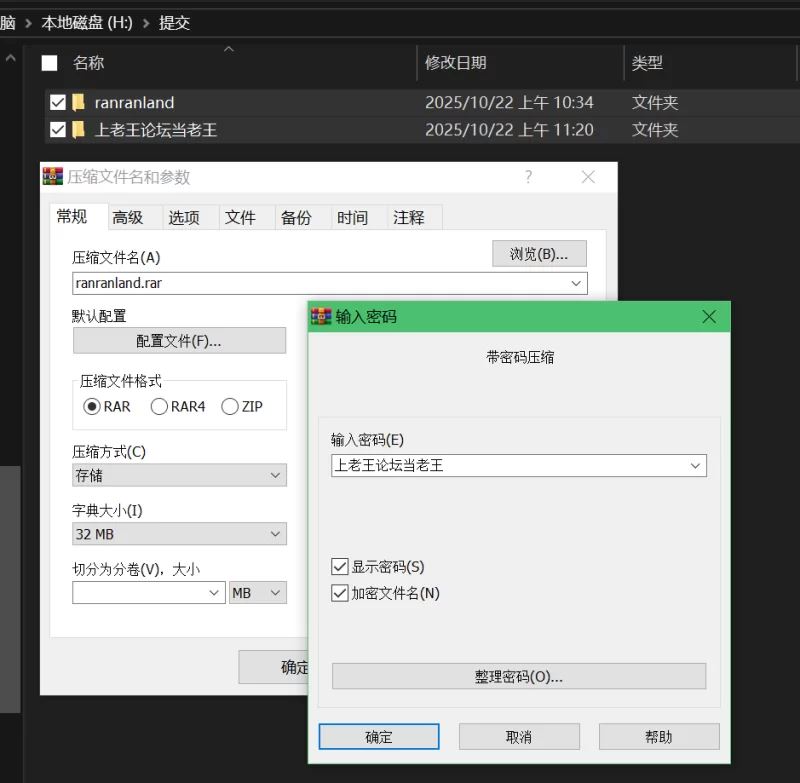This screenshot has height=783, width=800.
Task: Select the ranranland folder name
Action: coord(134,103)
